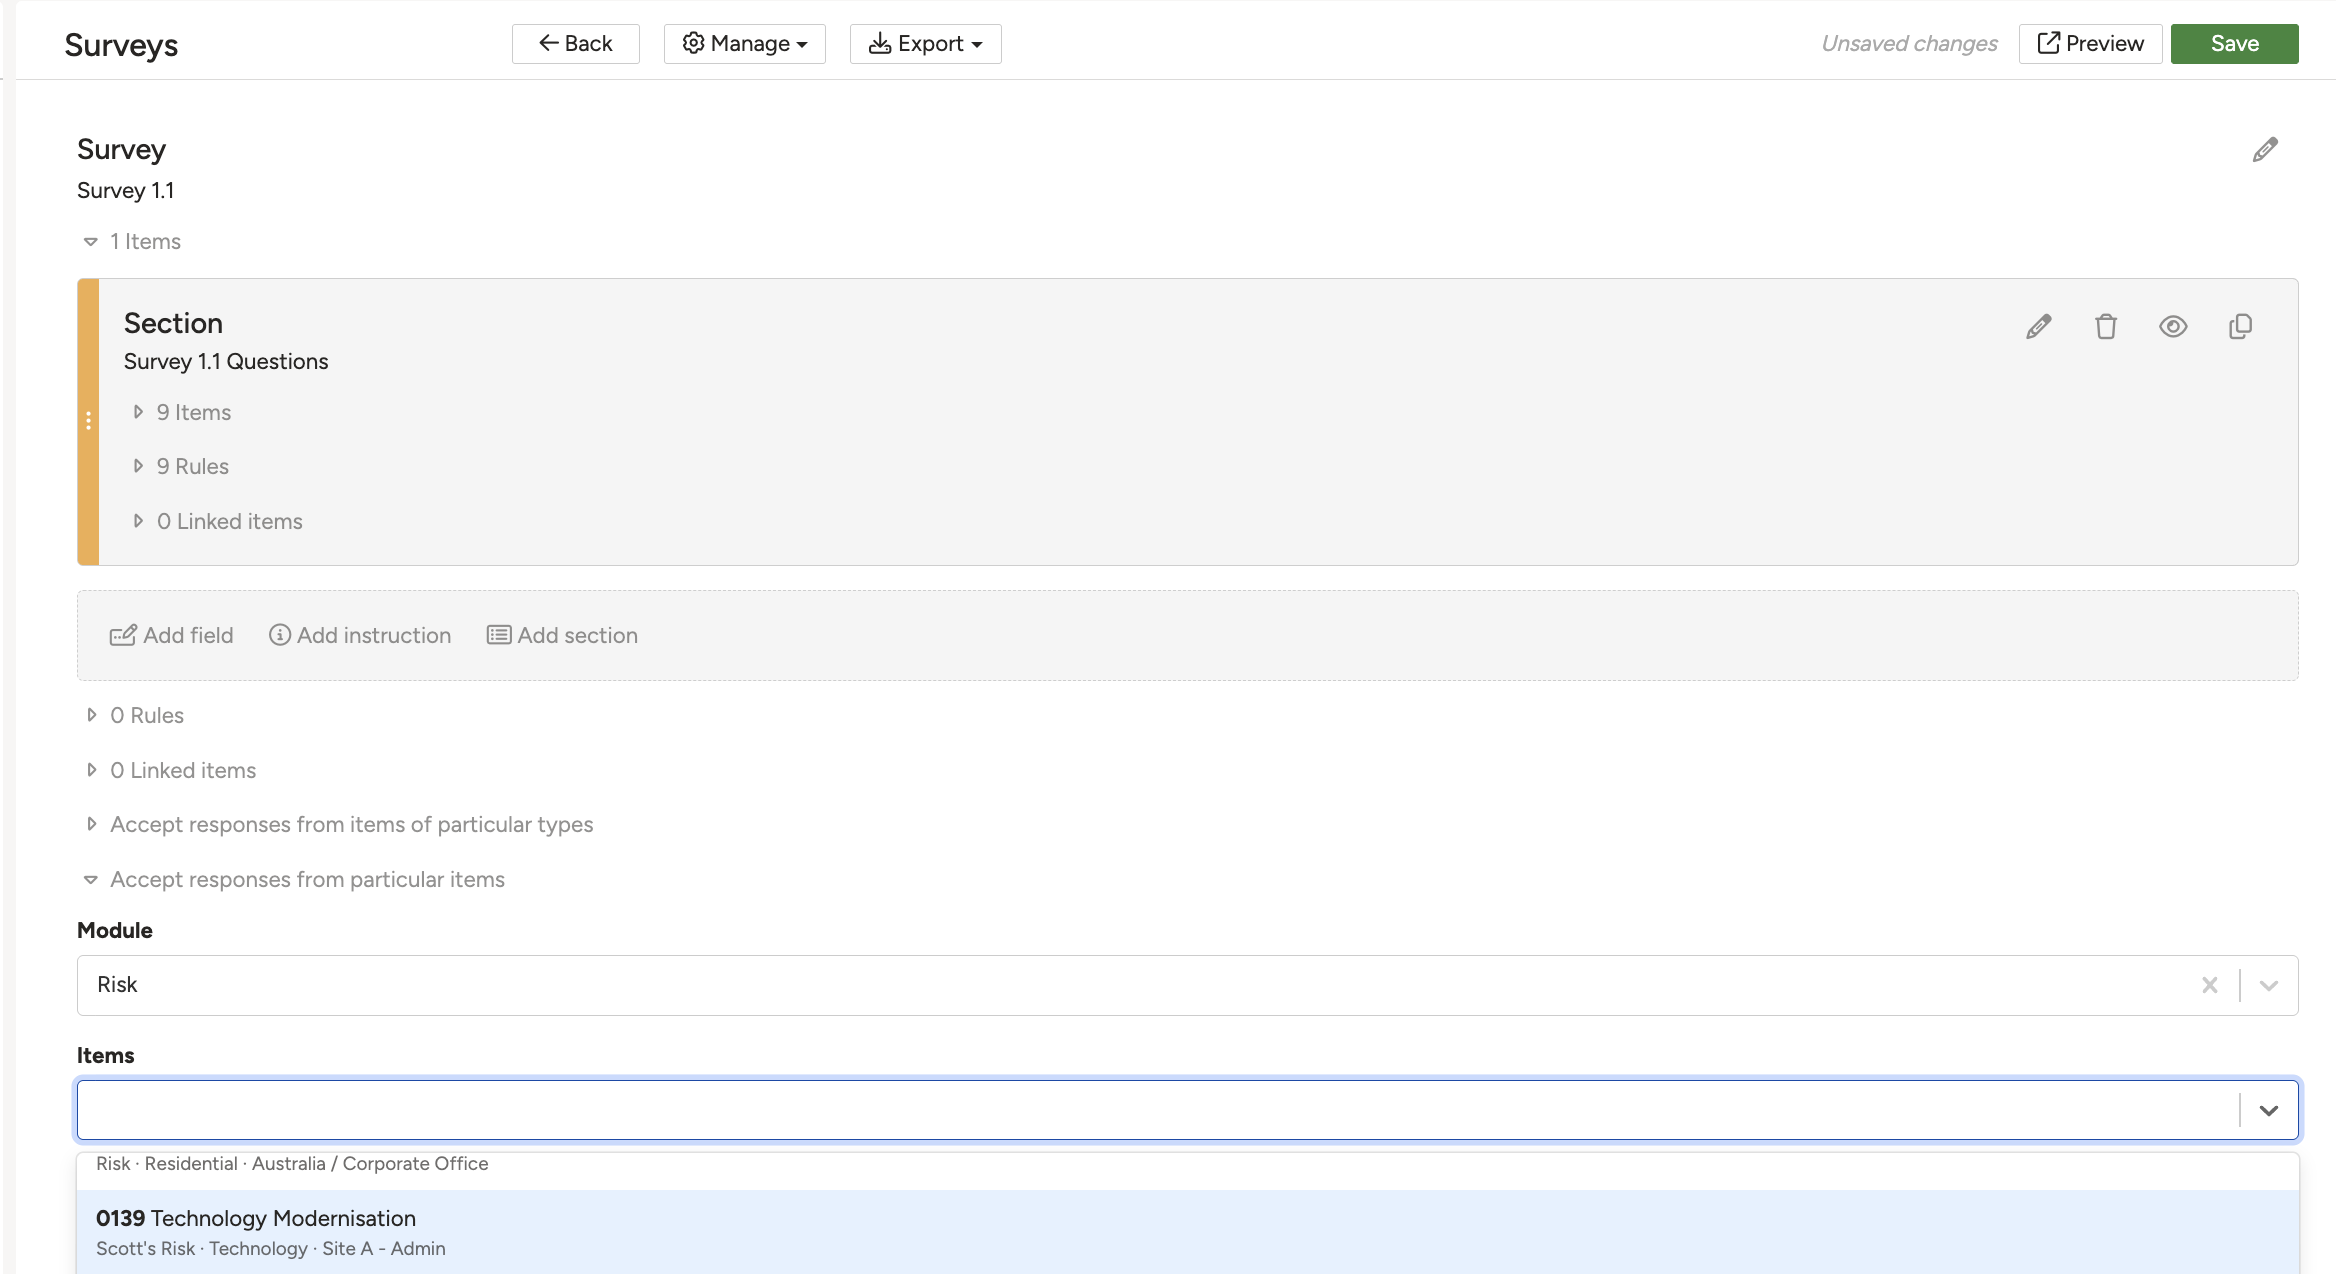Open survey Preview
Screen dimensions: 2336x1274
pos(2091,44)
